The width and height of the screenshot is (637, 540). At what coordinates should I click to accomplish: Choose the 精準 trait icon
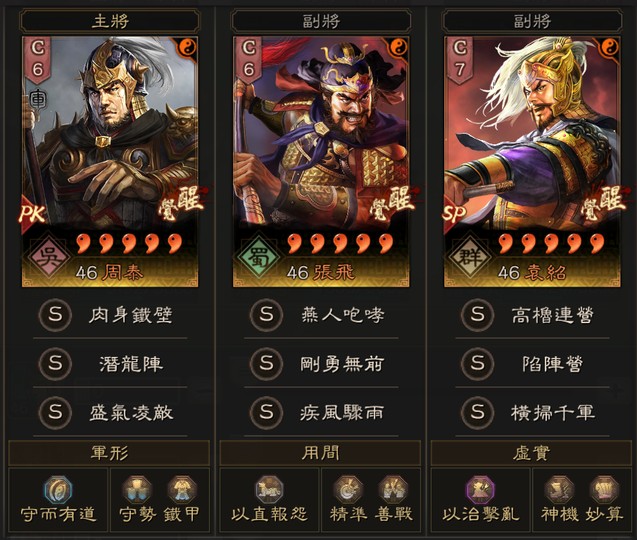(x=348, y=490)
